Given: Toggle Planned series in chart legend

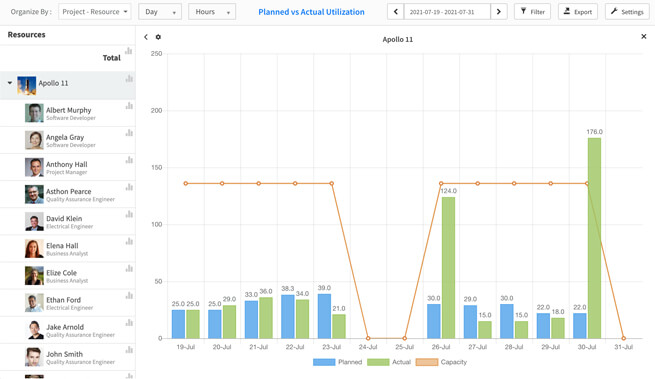Looking at the screenshot, I should [x=338, y=362].
